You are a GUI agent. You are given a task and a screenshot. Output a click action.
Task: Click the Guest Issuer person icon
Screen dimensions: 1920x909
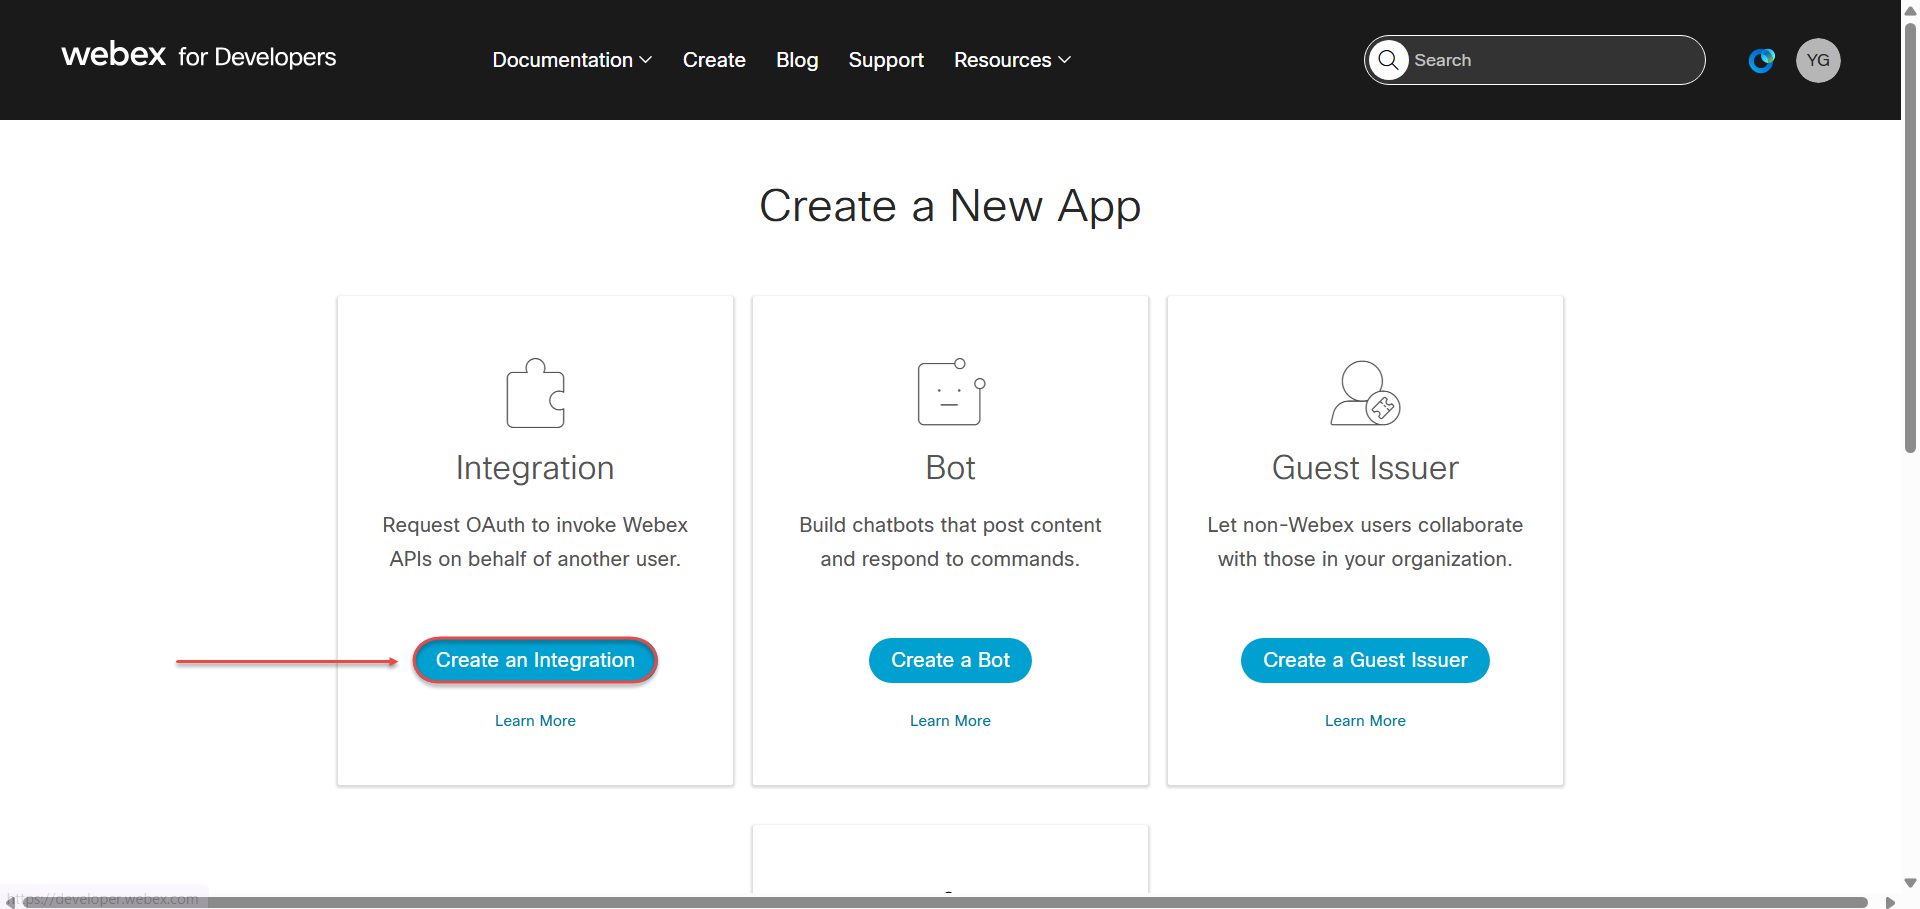pos(1365,393)
